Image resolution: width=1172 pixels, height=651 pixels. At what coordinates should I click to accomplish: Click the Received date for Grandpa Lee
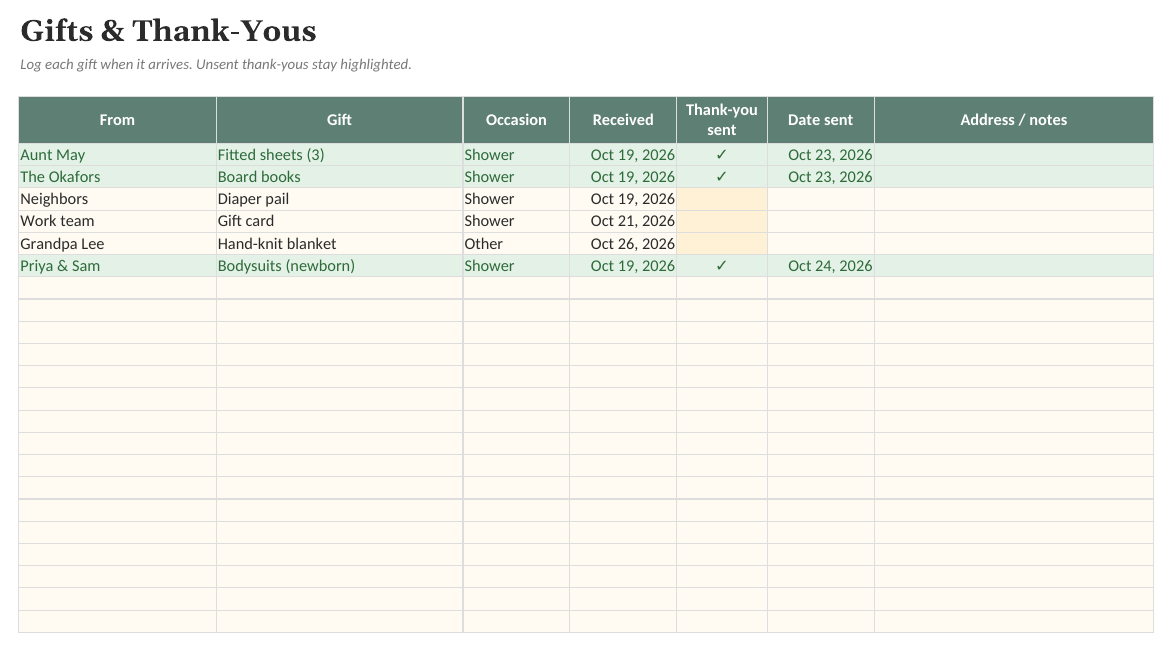pyautogui.click(x=623, y=244)
